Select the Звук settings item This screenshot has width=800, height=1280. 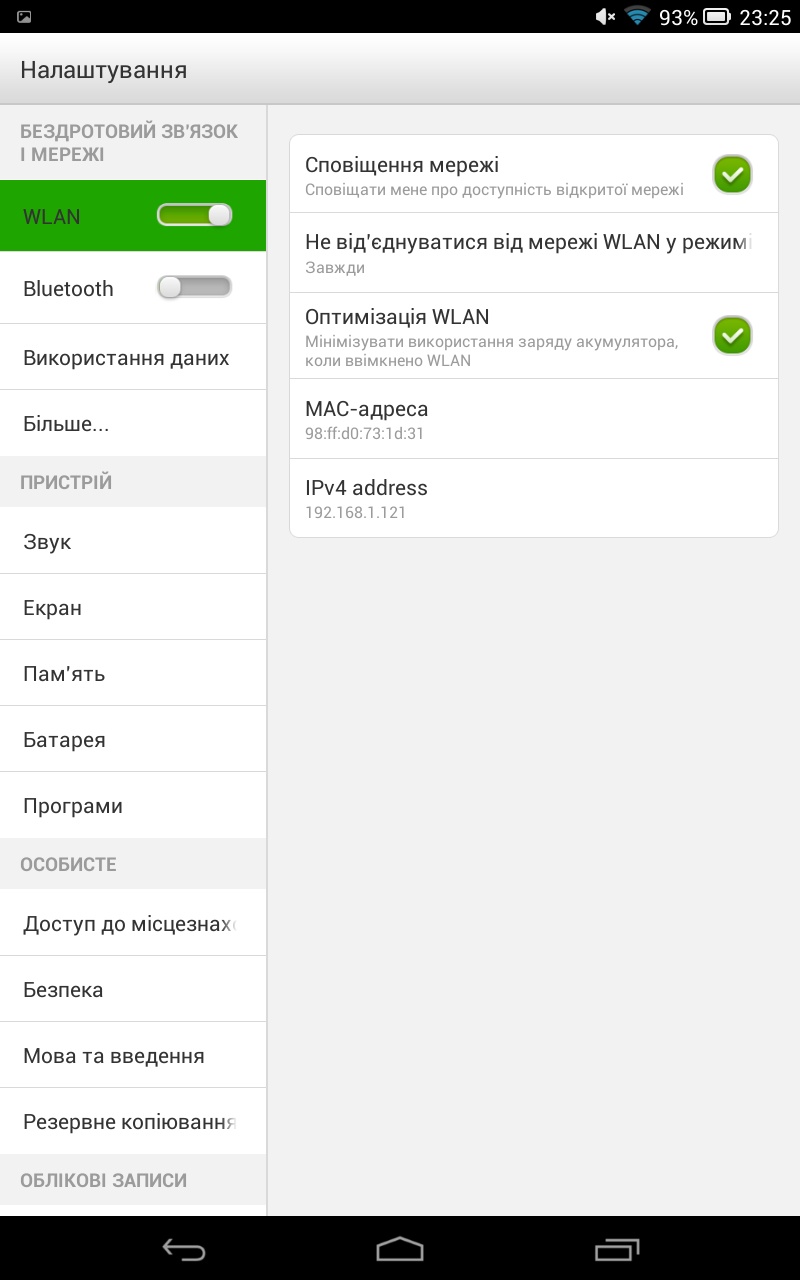[x=133, y=542]
